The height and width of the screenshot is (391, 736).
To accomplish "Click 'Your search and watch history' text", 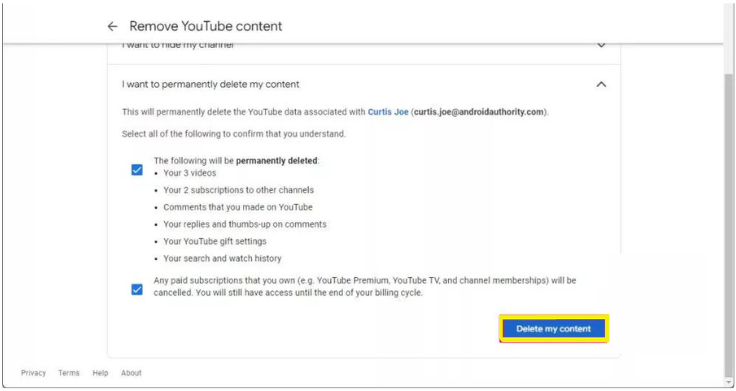I will (222, 258).
